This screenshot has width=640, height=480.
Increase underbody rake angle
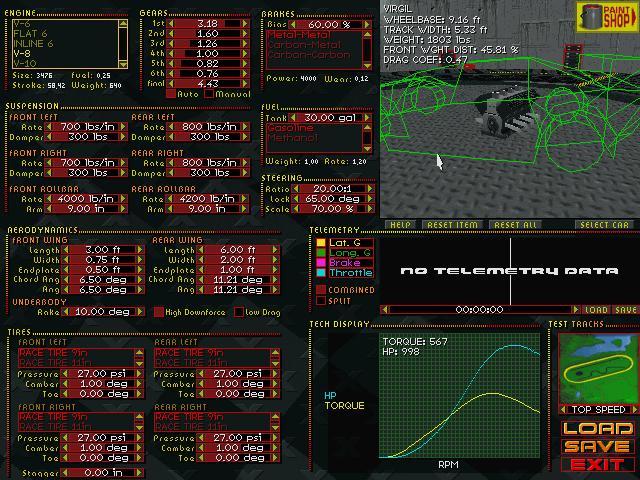click(140, 312)
